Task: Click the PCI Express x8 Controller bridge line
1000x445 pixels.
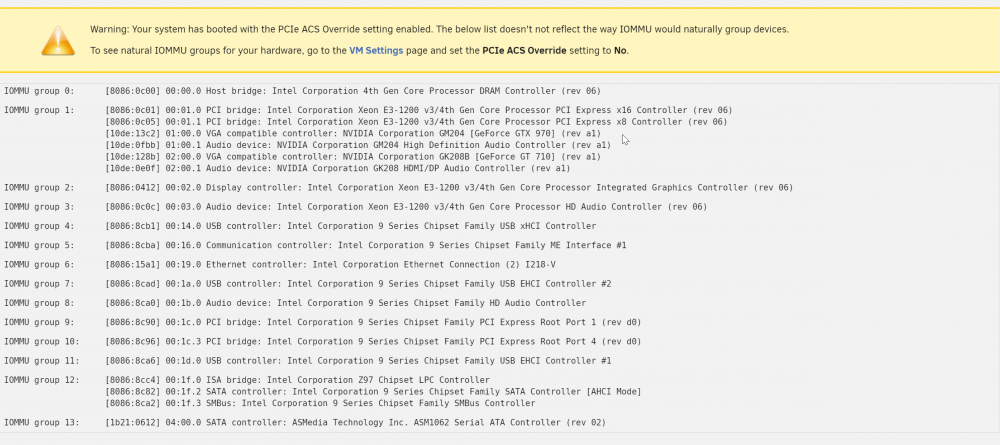Action: [416, 121]
